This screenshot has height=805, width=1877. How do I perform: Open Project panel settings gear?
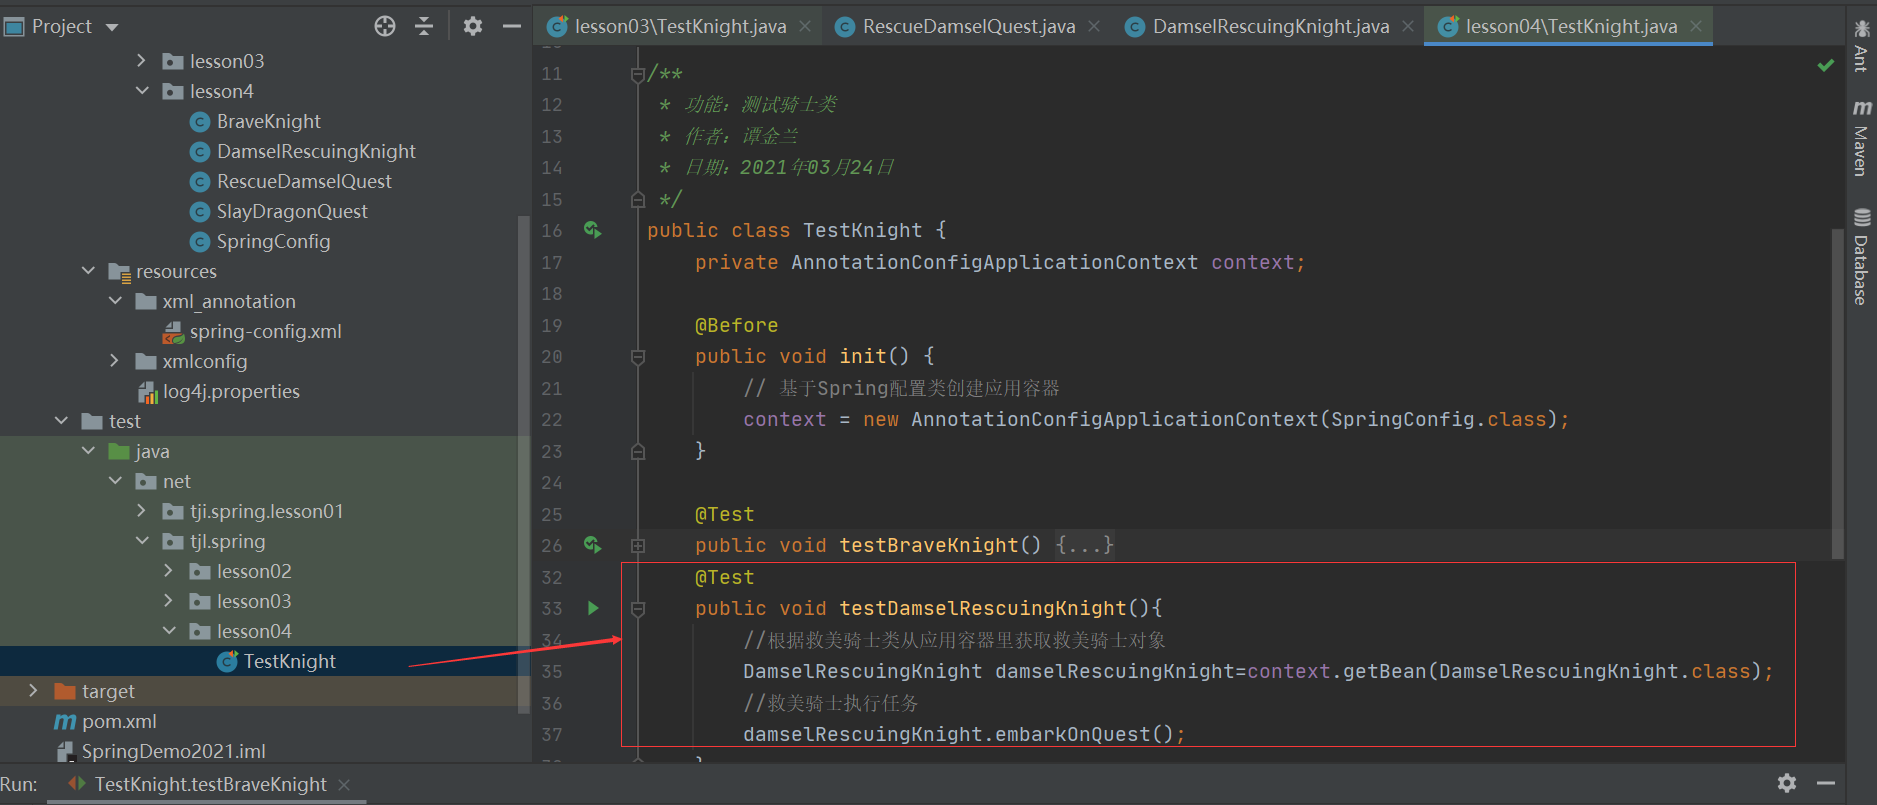pyautogui.click(x=473, y=26)
